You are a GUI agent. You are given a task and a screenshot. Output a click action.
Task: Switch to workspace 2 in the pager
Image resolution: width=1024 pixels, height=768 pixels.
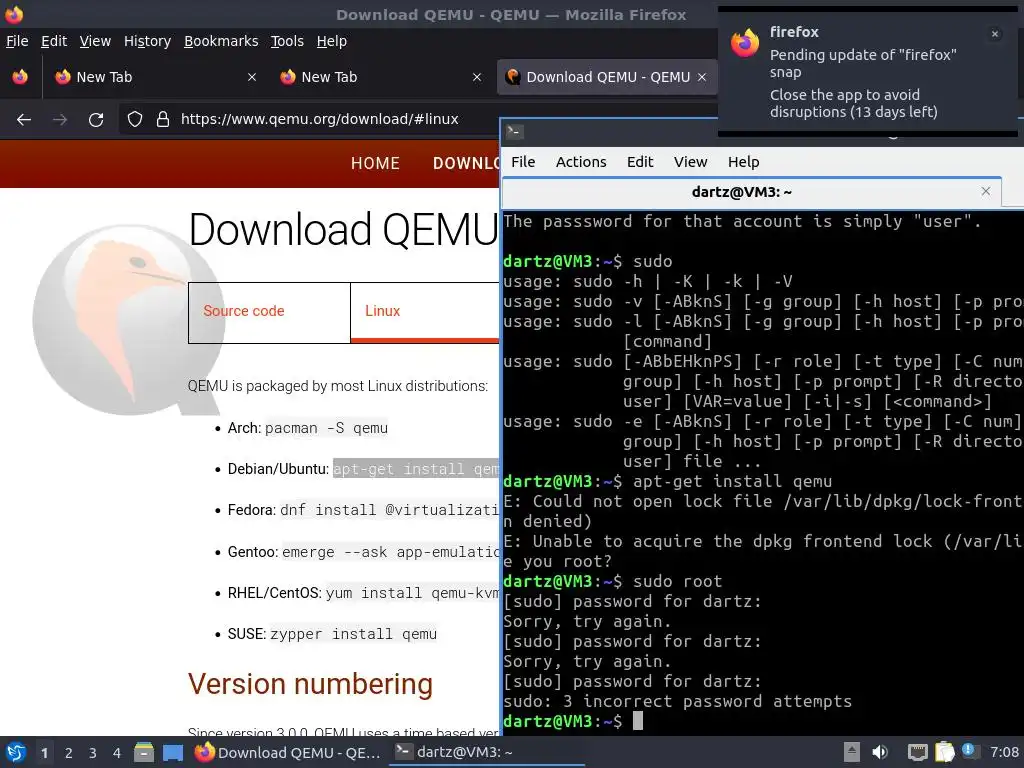pos(69,753)
